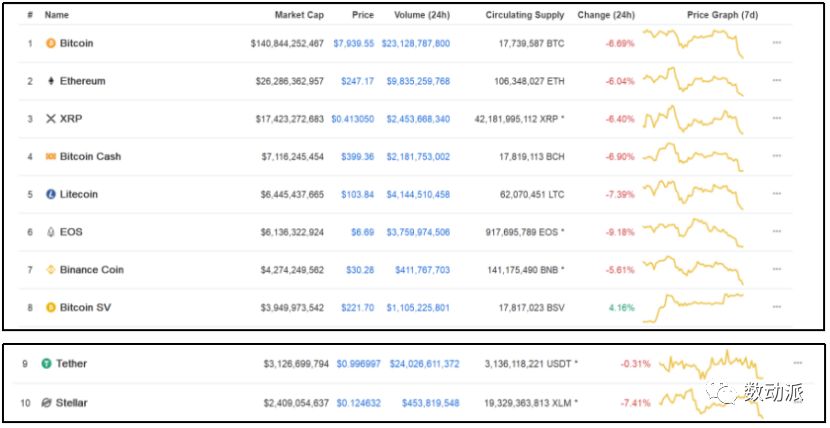
Task: Open the more options menu for Binance Coin row
Action: tap(777, 269)
